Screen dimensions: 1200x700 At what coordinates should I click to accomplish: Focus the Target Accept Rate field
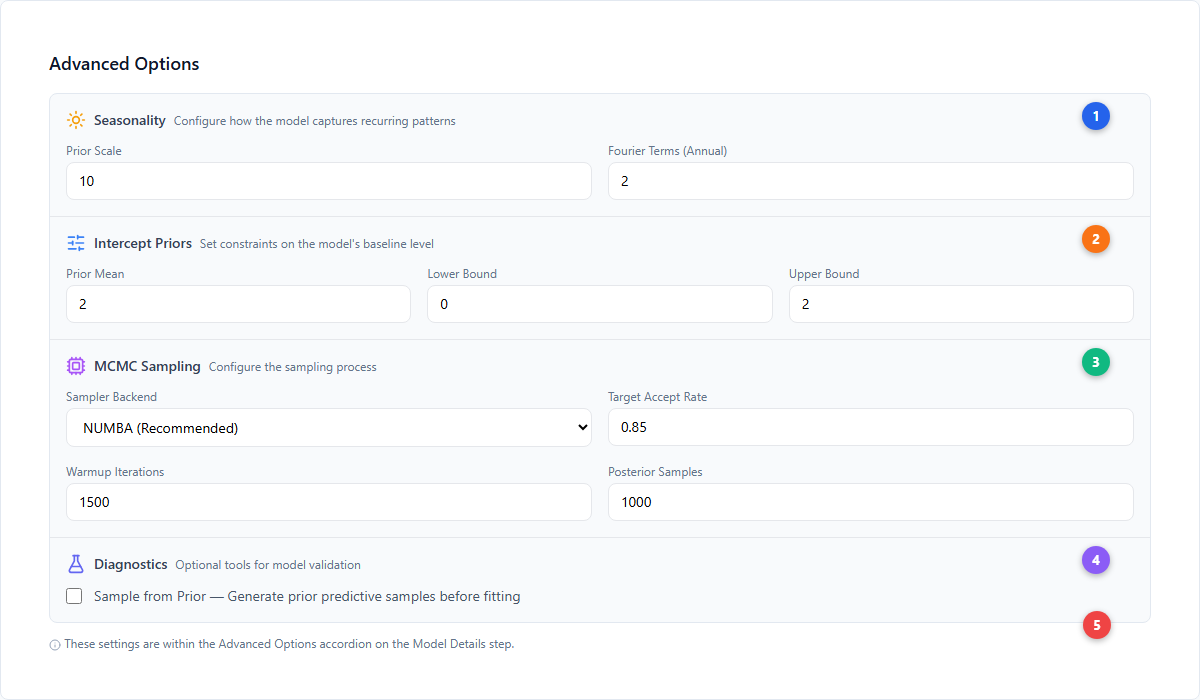[x=871, y=427]
